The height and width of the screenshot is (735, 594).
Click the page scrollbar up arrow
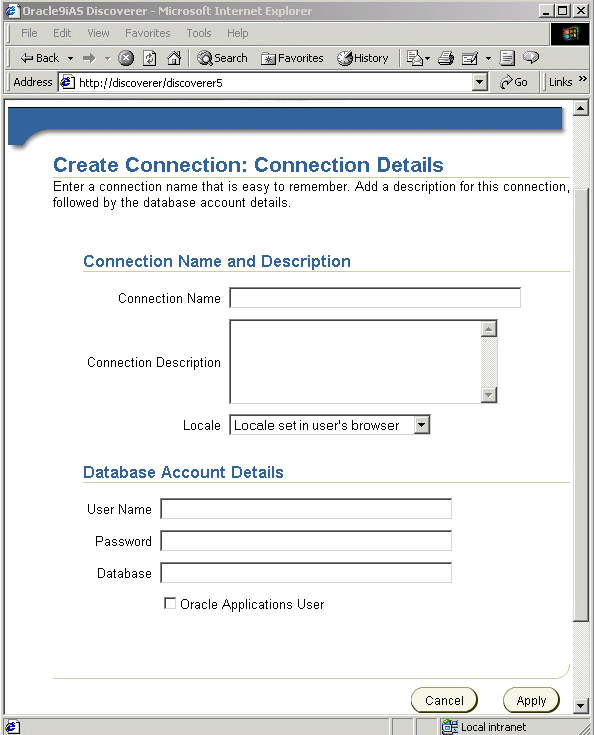(x=580, y=108)
